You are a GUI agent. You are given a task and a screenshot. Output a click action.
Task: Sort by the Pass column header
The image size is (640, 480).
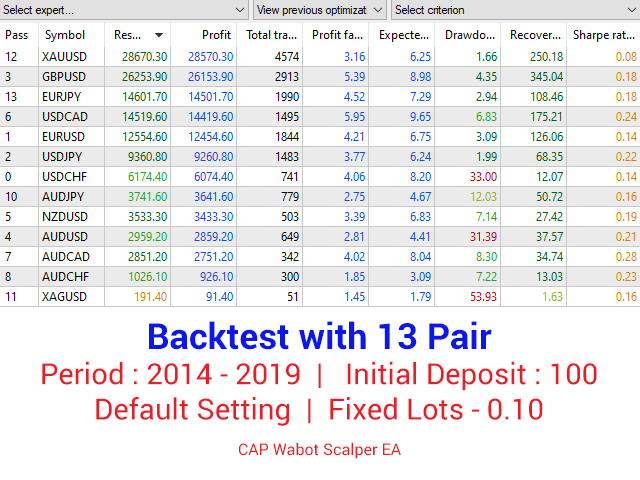[x=18, y=35]
